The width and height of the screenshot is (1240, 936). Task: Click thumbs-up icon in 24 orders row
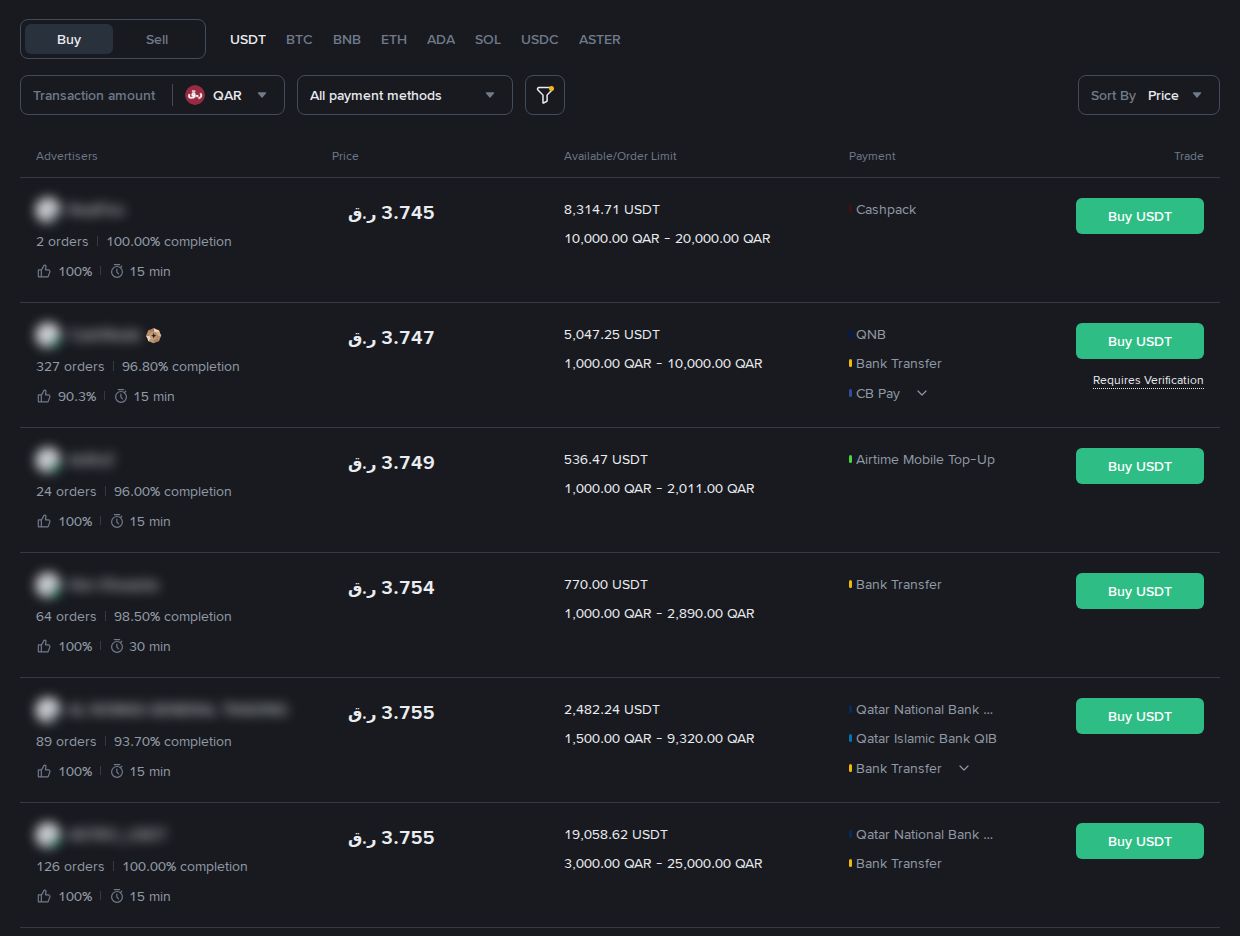click(x=44, y=521)
